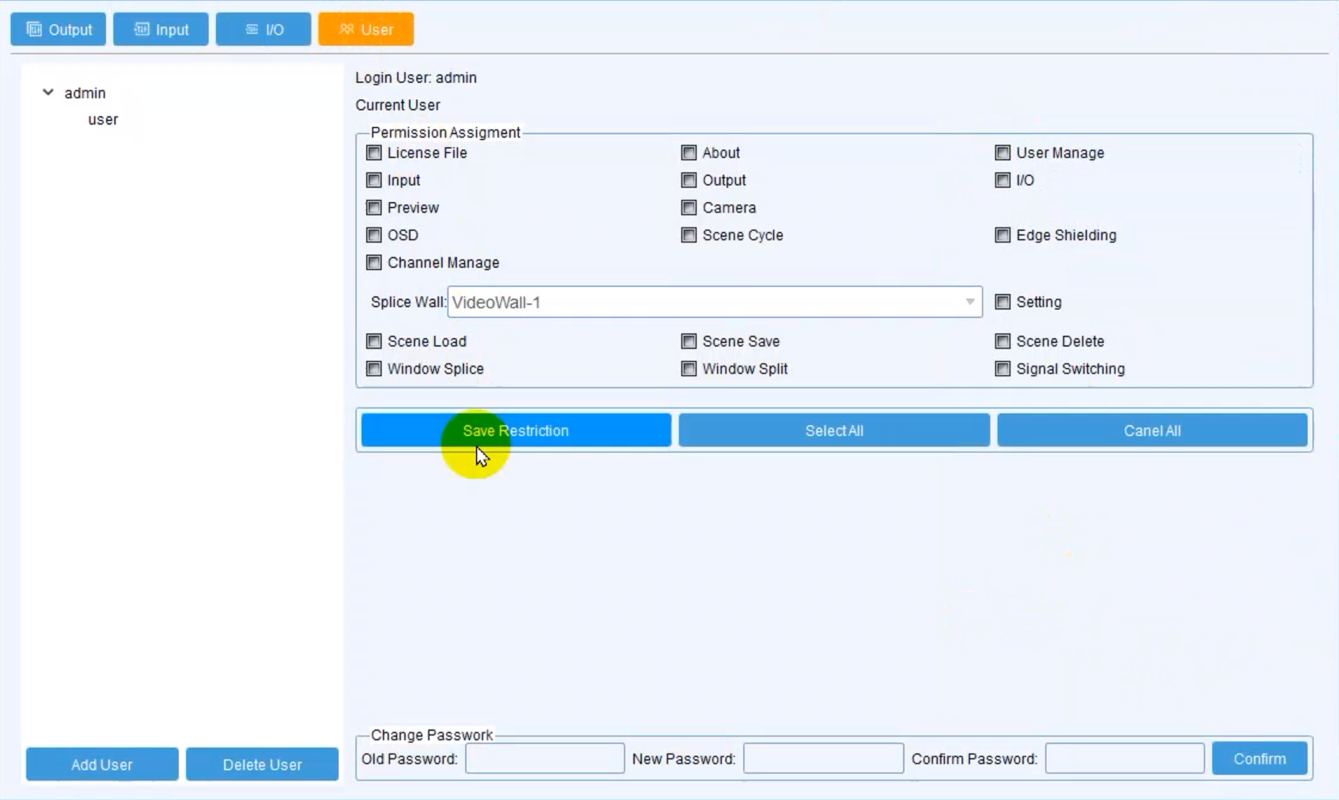Click the Save Restriction button

coord(516,430)
